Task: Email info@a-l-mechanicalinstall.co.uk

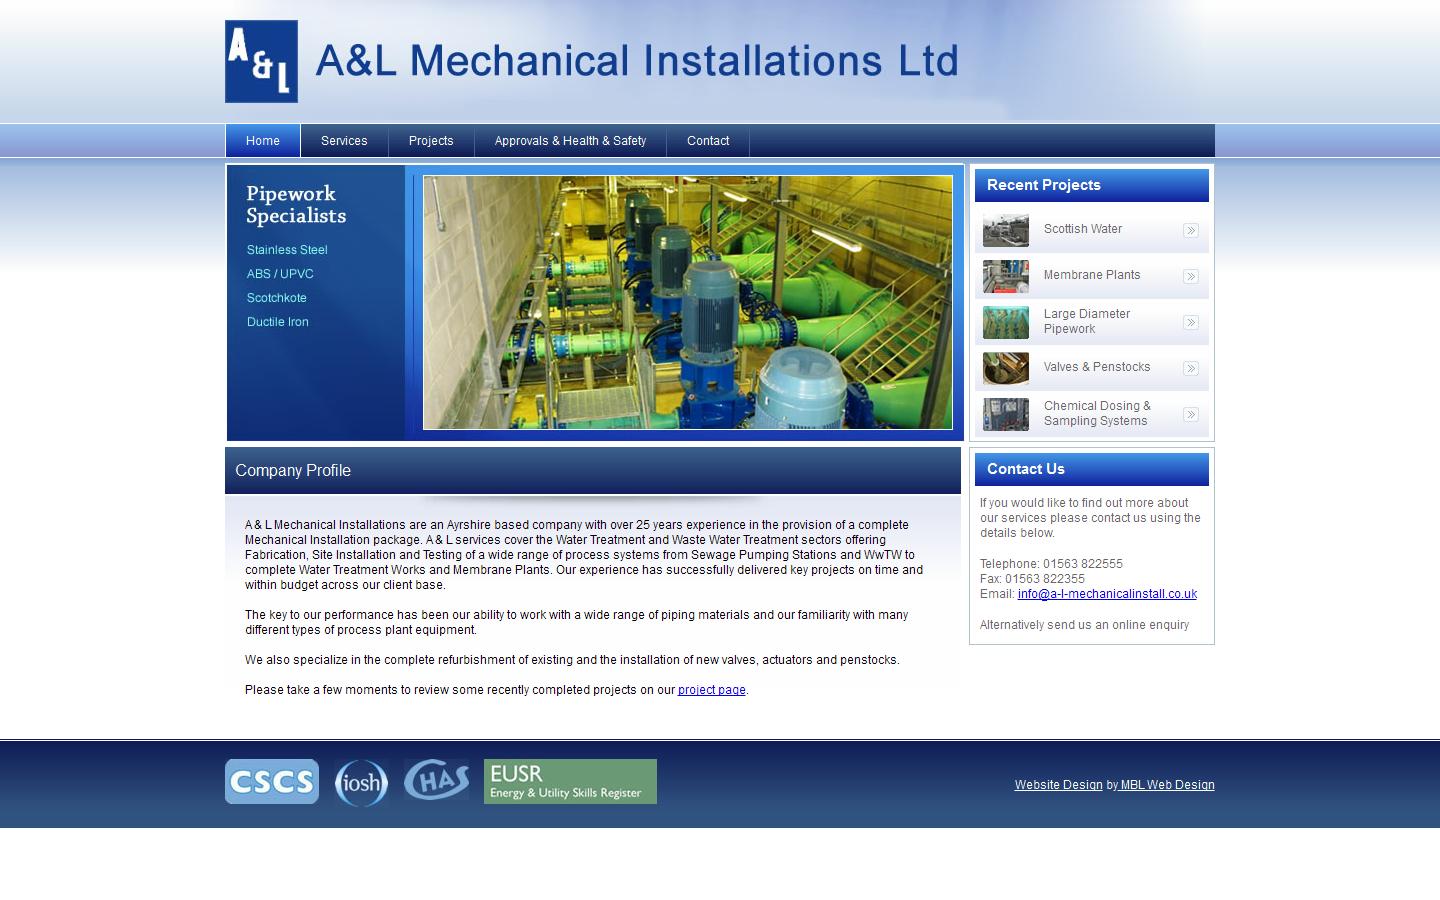Action: [x=1107, y=593]
